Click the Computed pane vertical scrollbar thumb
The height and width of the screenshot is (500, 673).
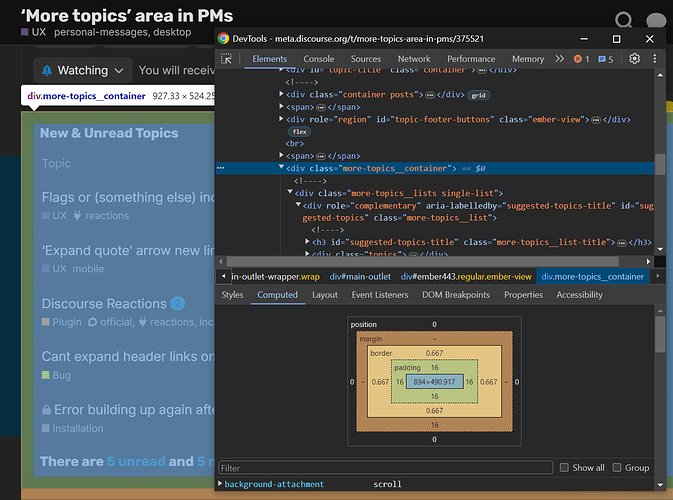coord(660,335)
